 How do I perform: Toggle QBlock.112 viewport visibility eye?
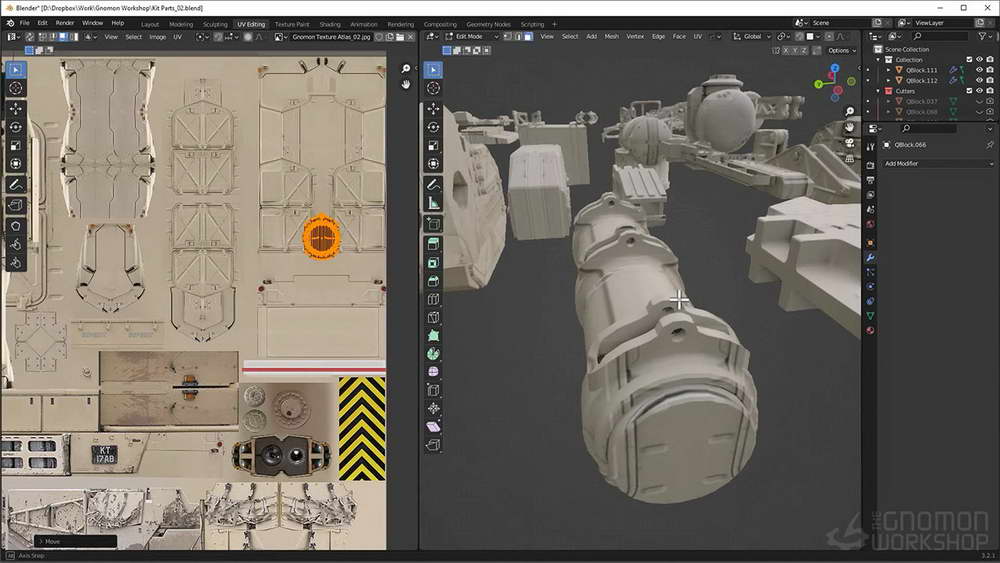tap(980, 80)
